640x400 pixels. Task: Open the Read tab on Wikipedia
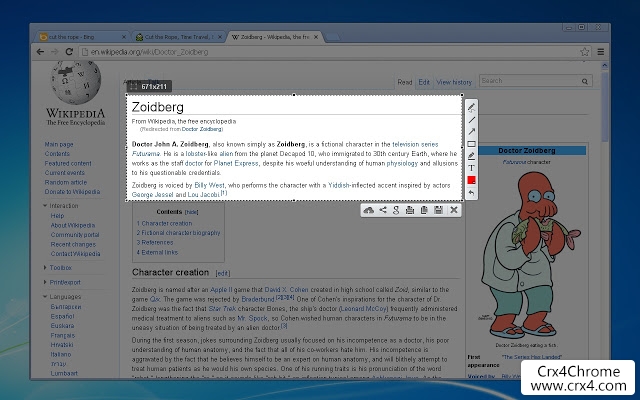(x=404, y=82)
